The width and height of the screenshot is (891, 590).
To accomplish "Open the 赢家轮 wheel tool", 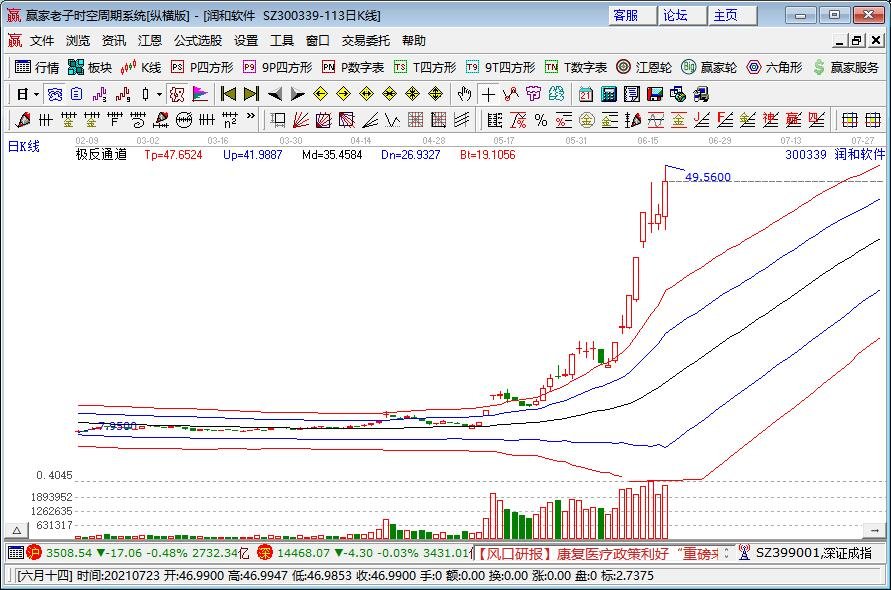I will 709,68.
